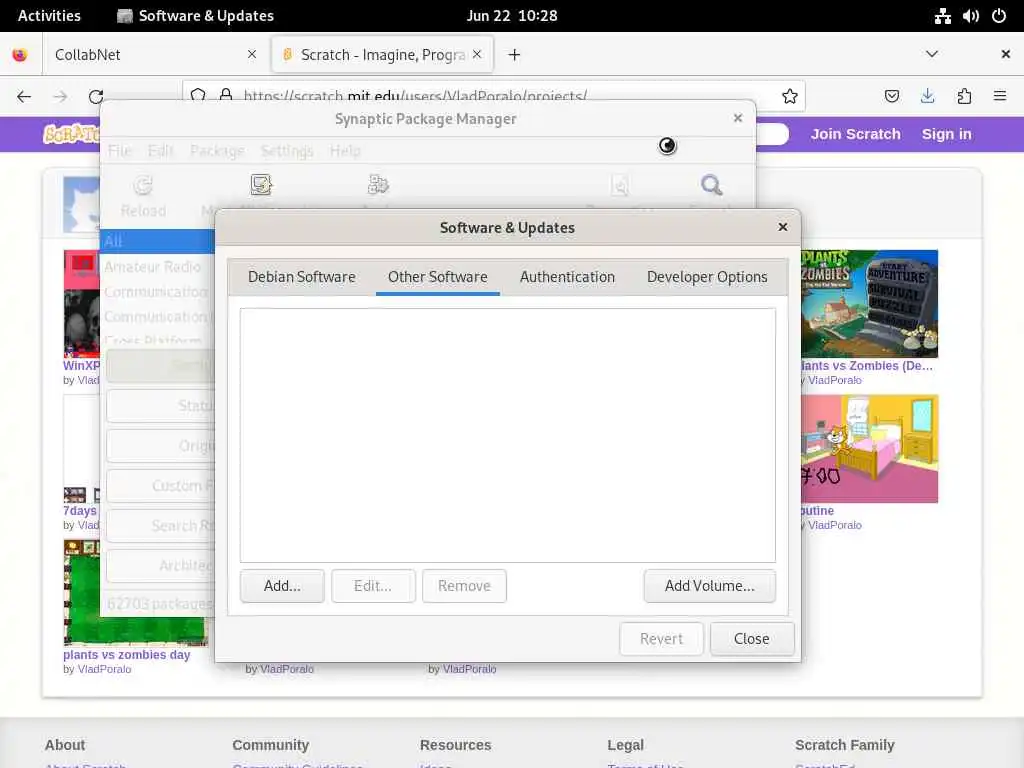The height and width of the screenshot is (768, 1024).
Task: Click the Firefox back arrow
Action: point(24,97)
